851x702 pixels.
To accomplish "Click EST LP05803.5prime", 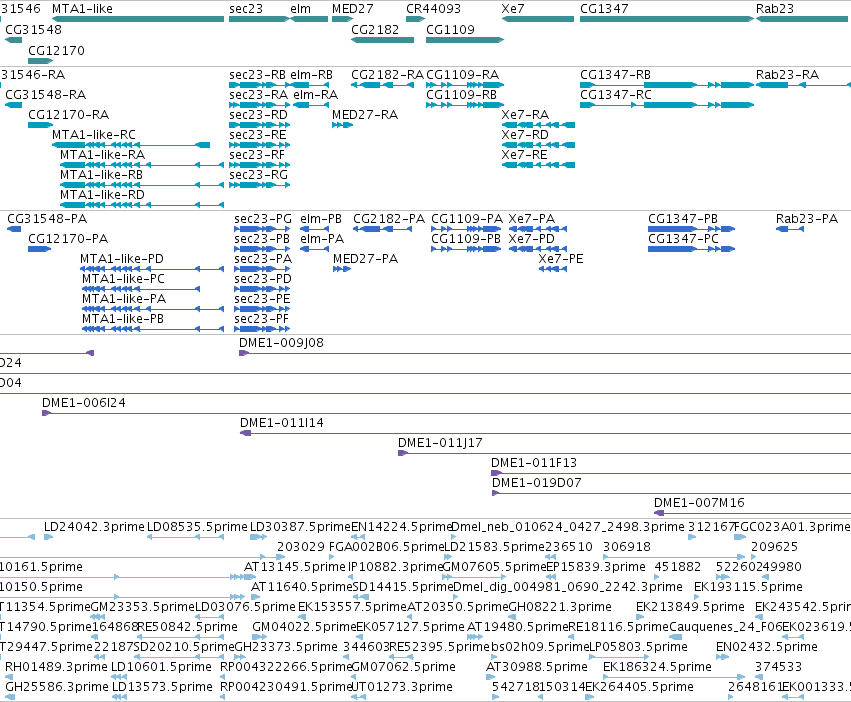I will coord(619,657).
